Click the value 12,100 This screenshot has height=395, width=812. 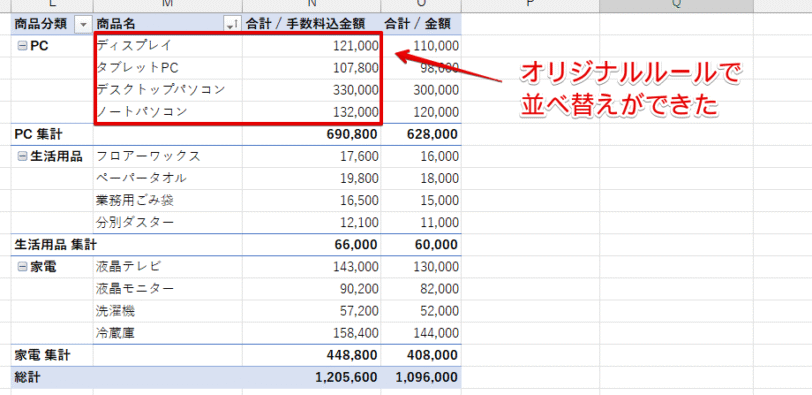359,223
